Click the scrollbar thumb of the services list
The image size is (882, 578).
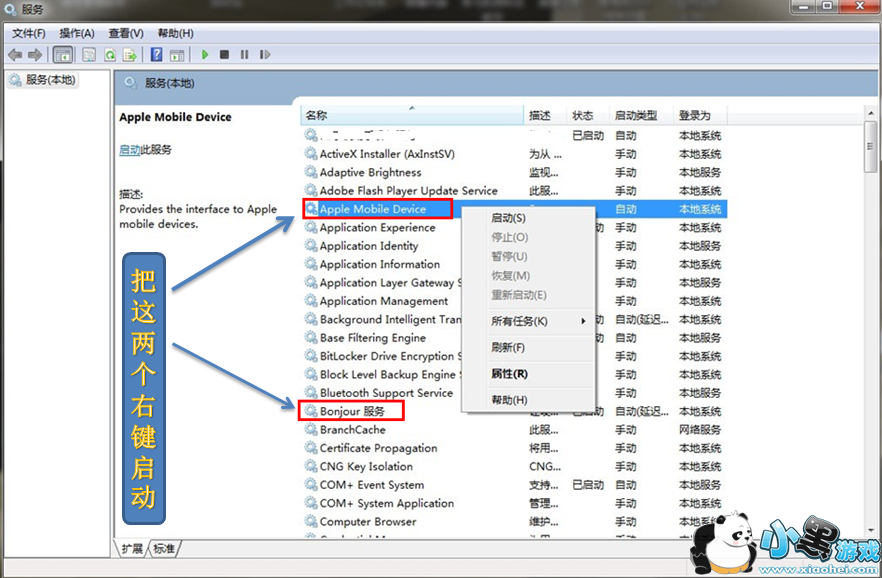[x=871, y=147]
